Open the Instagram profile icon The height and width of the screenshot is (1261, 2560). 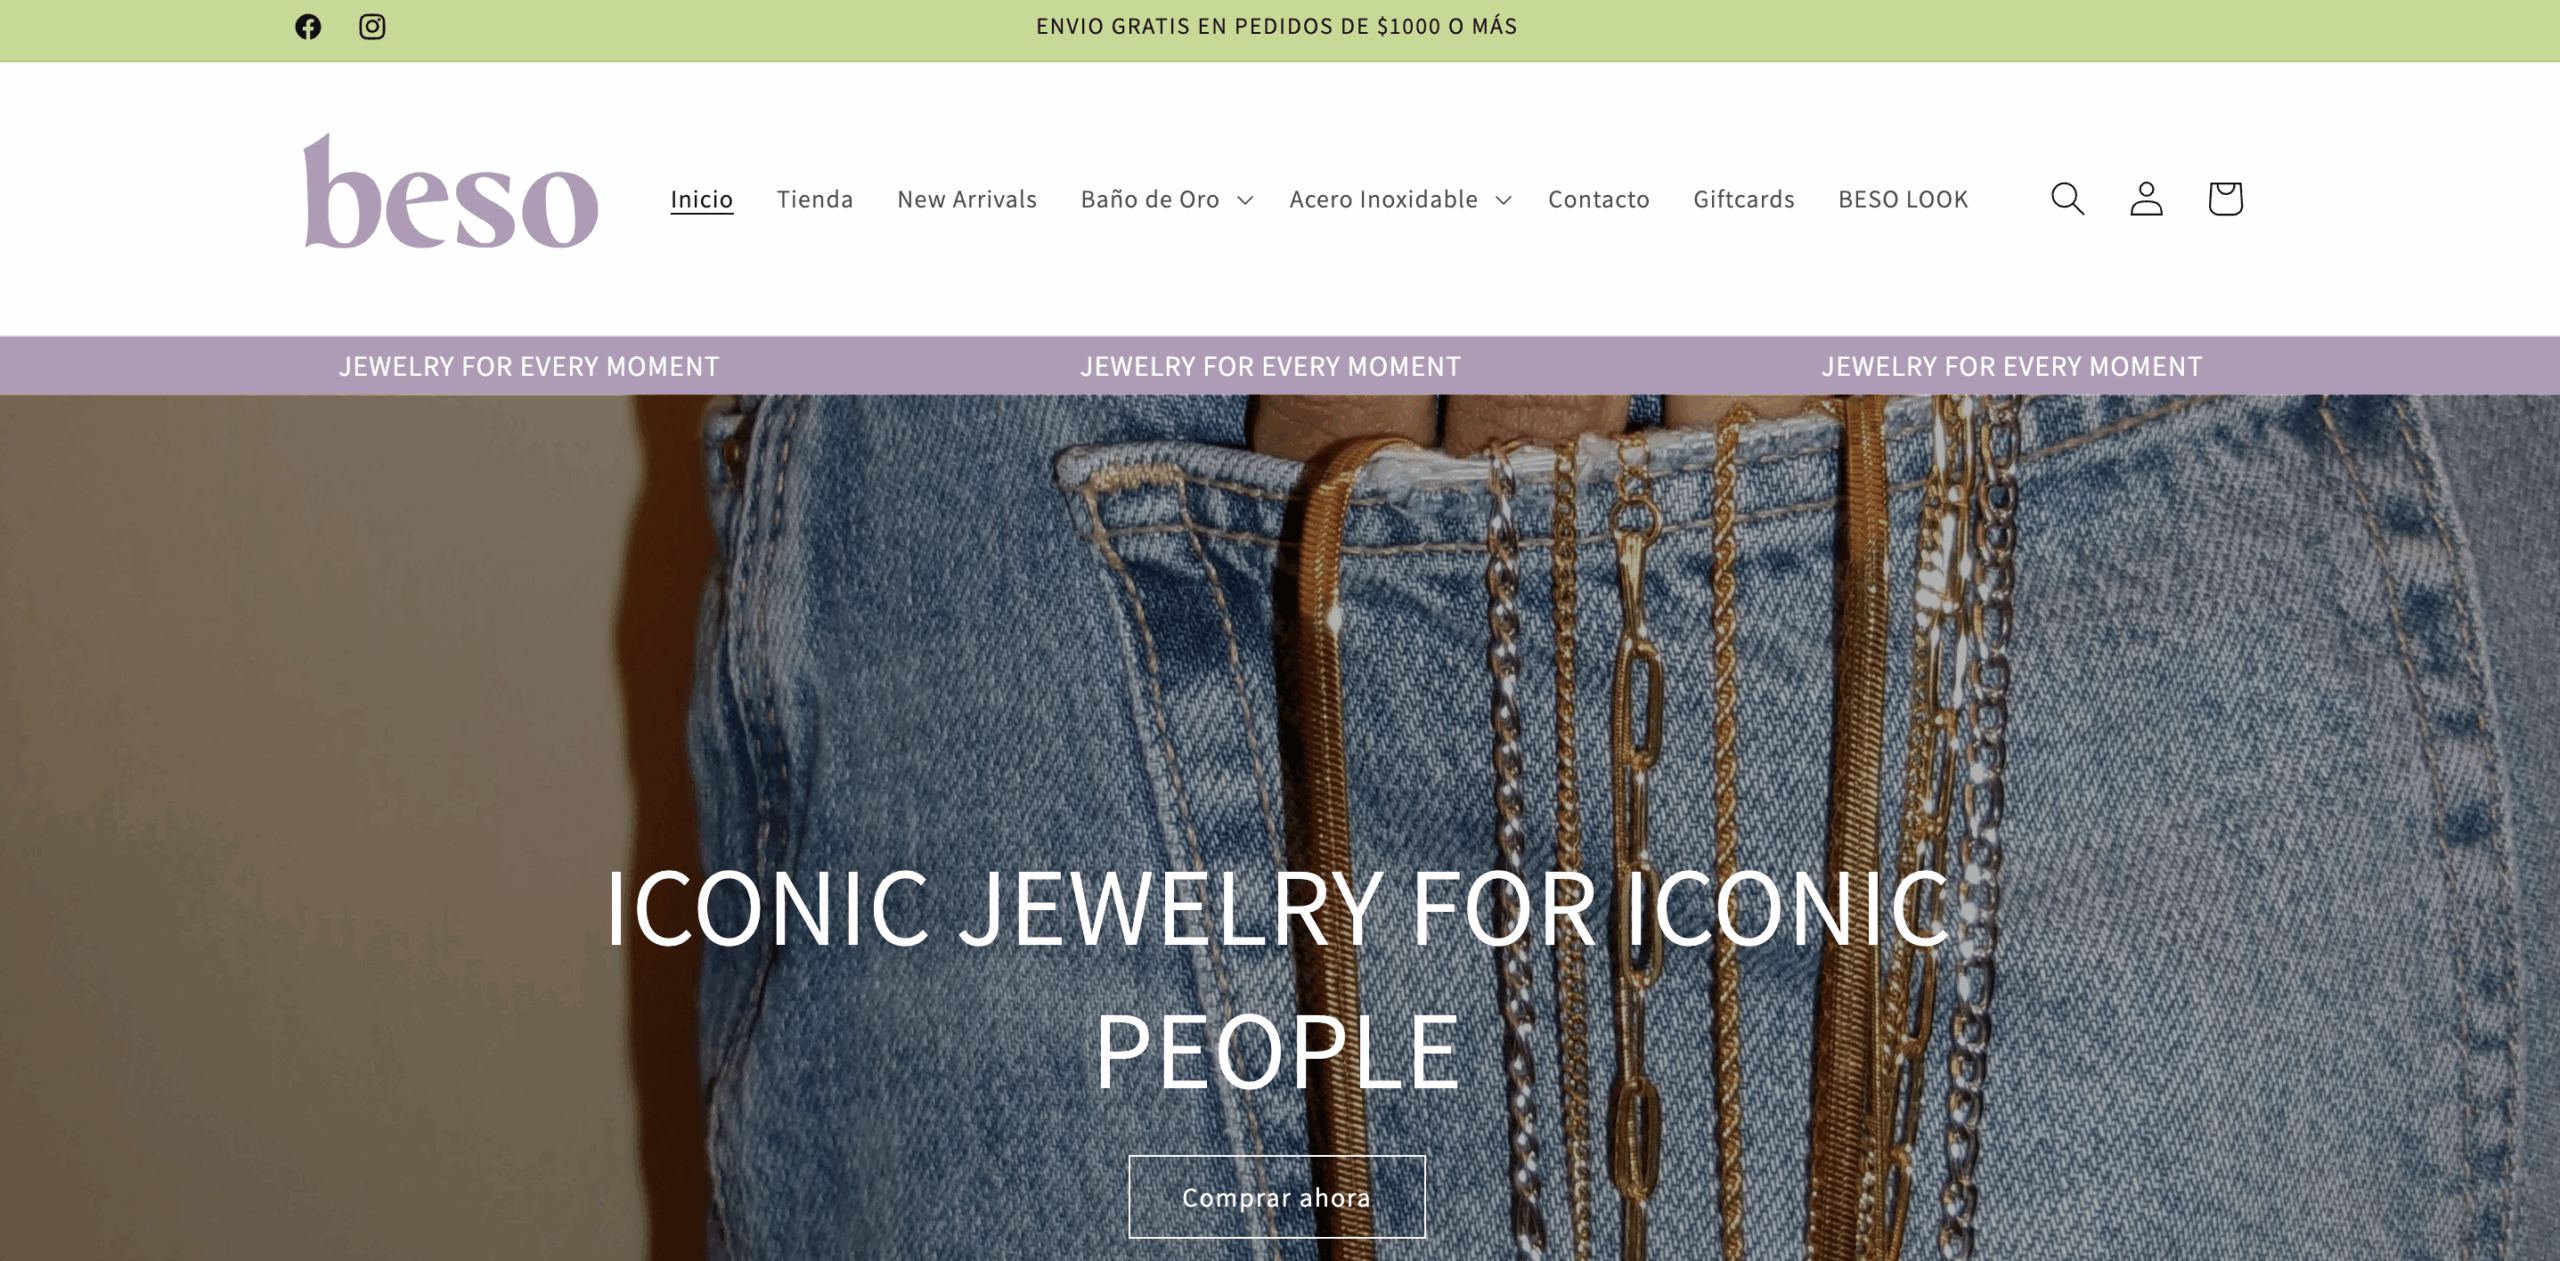pos(372,27)
